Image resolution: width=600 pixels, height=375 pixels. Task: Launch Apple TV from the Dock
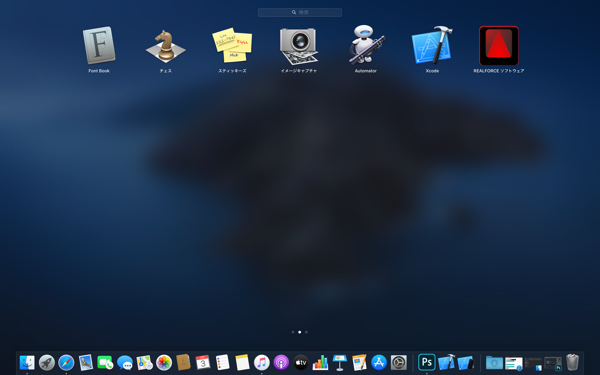tap(301, 362)
